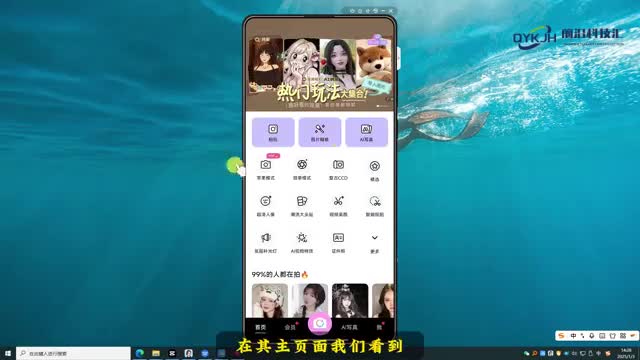The height and width of the screenshot is (360, 640).
Task: Open the scissors-sparkle 视频美颜 icon
Action: 338,201
